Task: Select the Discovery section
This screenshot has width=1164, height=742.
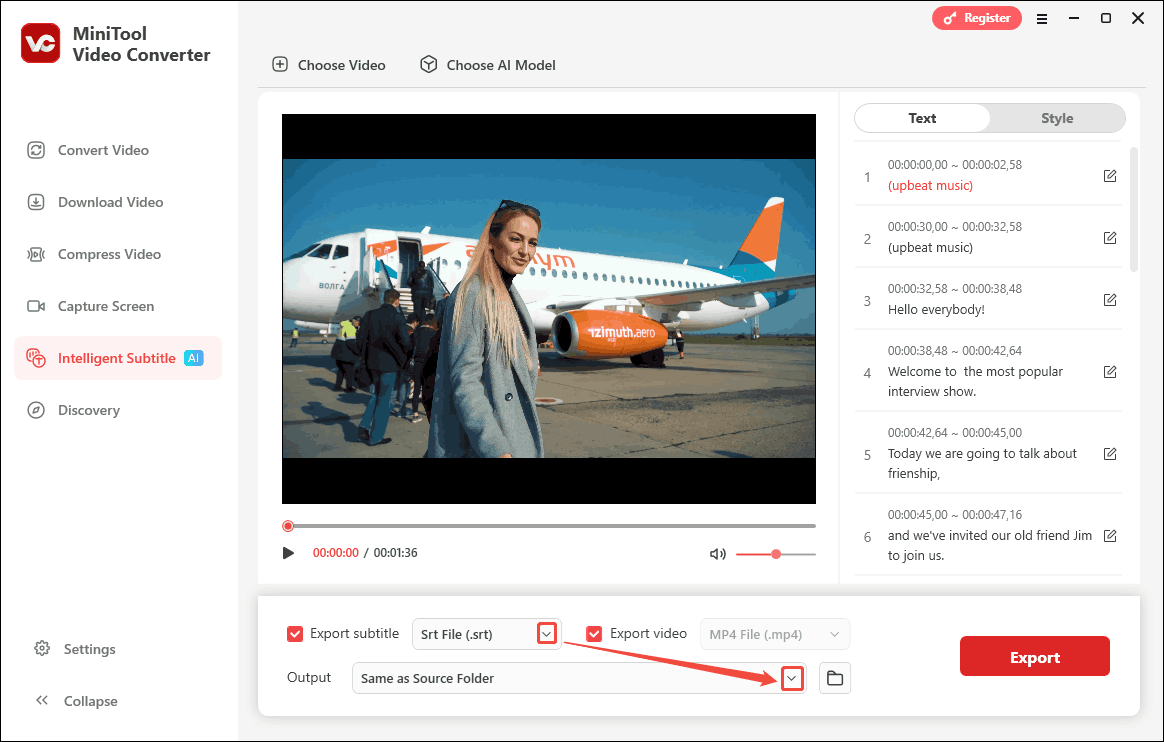Action: click(x=86, y=410)
